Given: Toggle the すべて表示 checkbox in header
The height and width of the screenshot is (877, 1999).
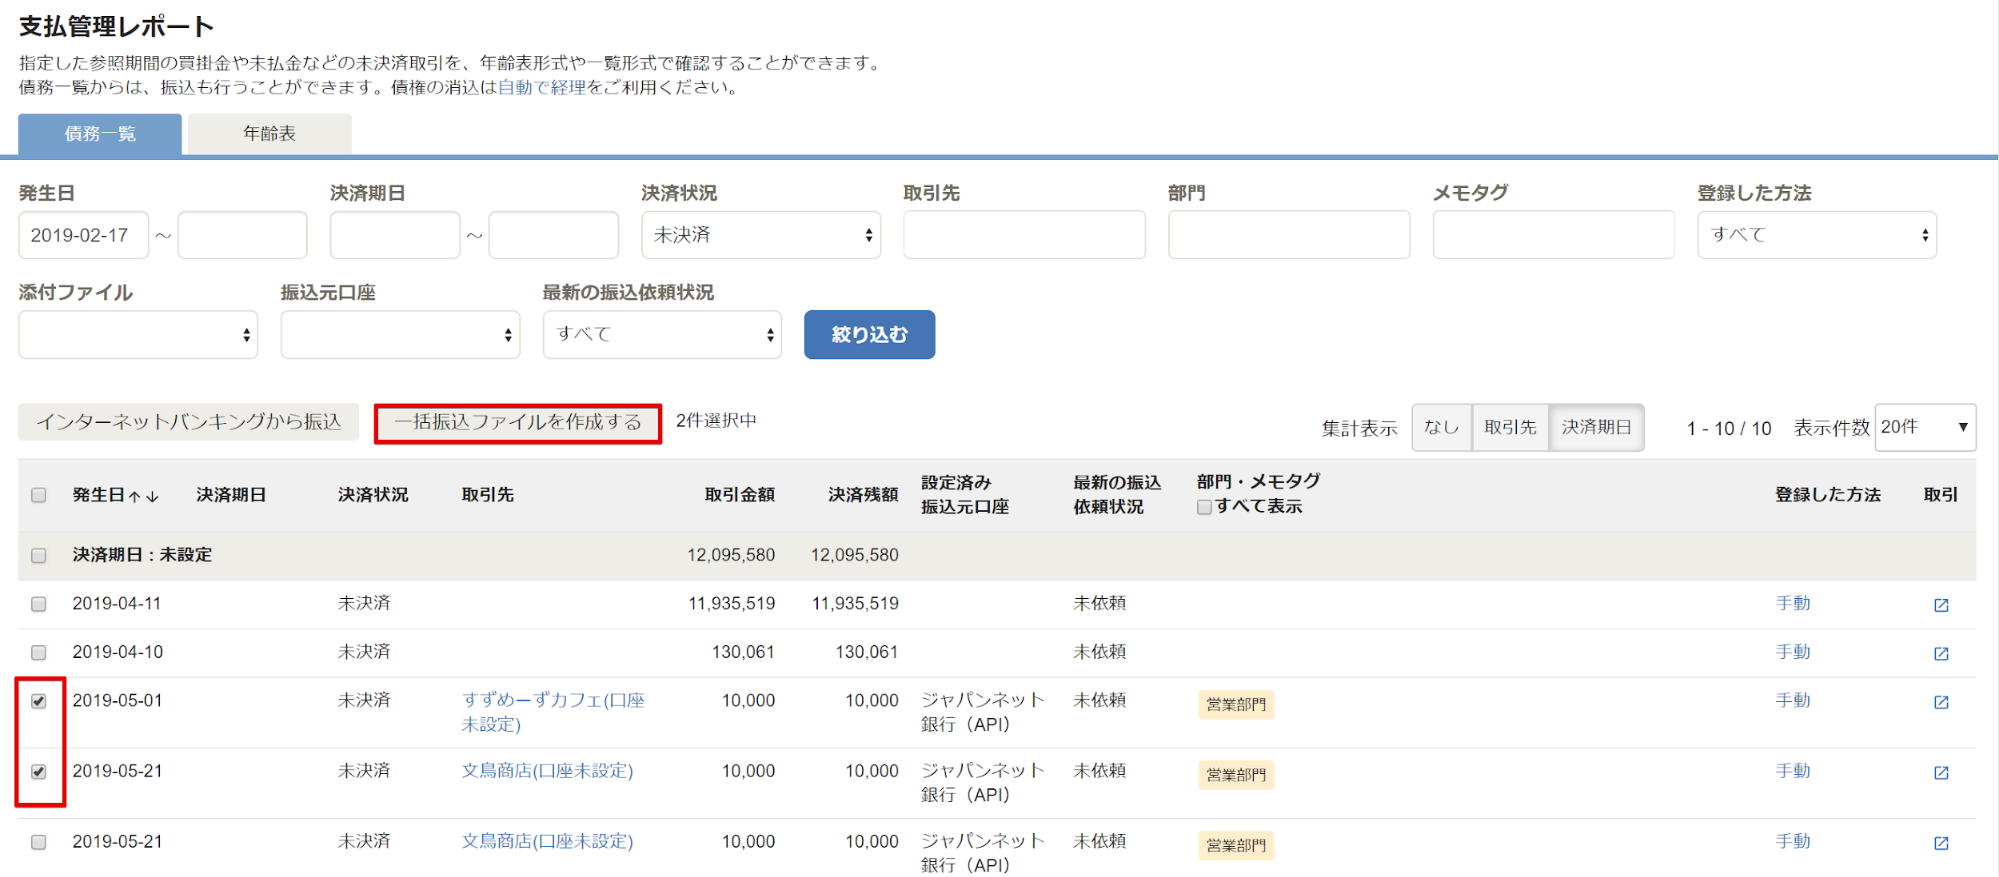Looking at the screenshot, I should coord(1205,507).
